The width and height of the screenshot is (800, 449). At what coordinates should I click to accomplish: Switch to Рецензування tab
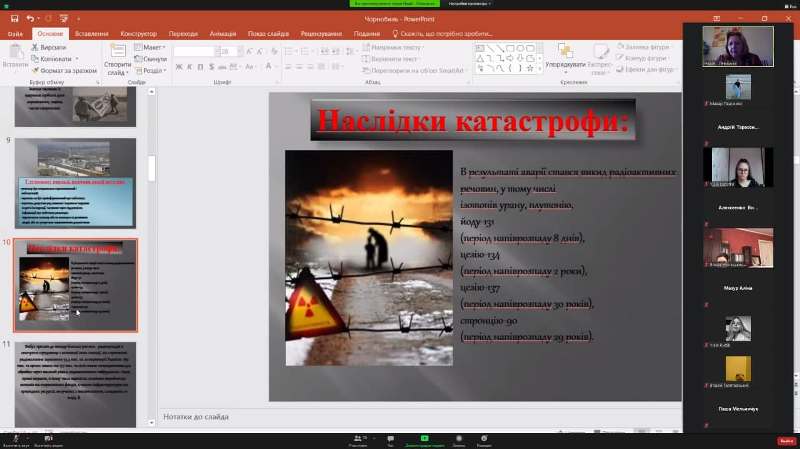point(321,34)
